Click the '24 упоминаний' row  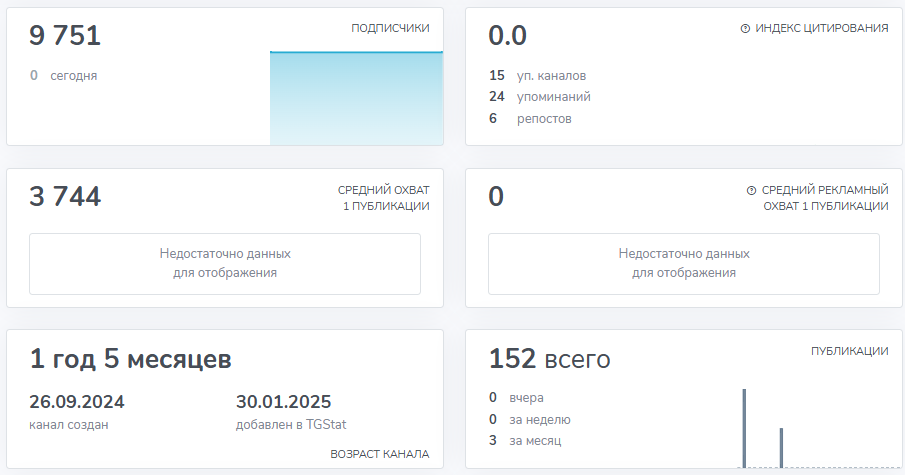(540, 96)
